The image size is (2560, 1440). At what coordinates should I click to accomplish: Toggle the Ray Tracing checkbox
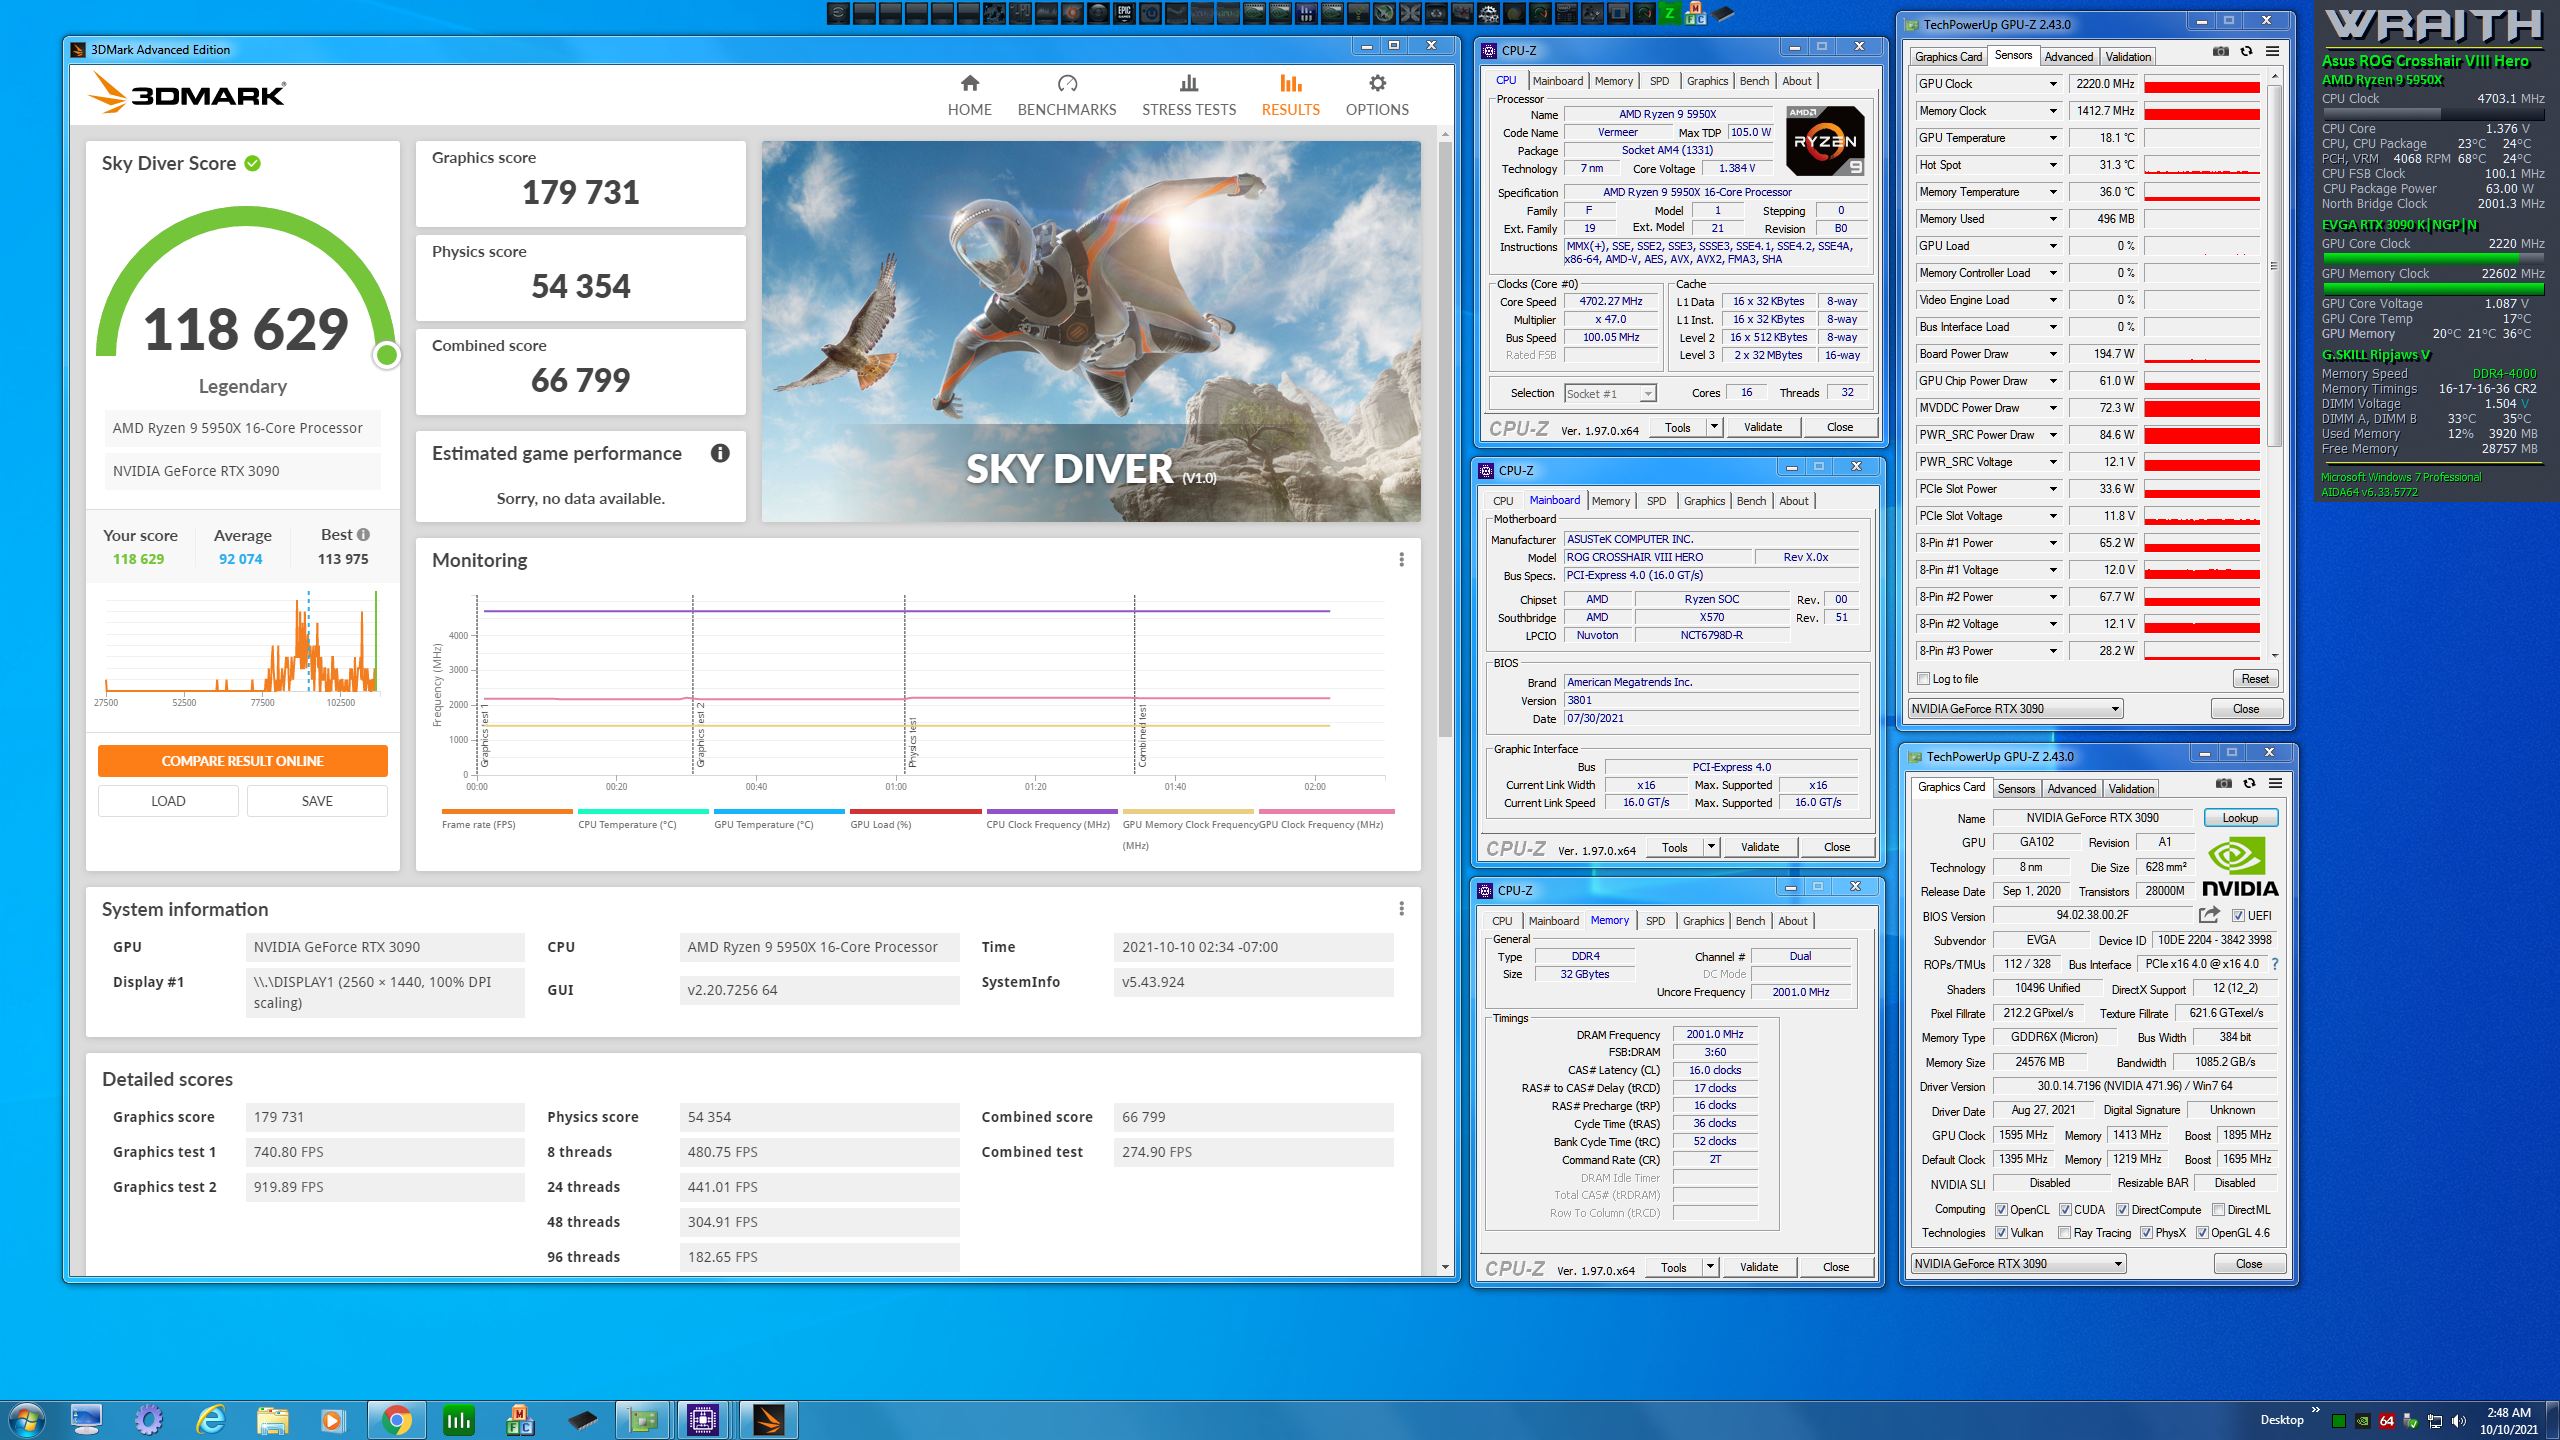(x=2065, y=1233)
